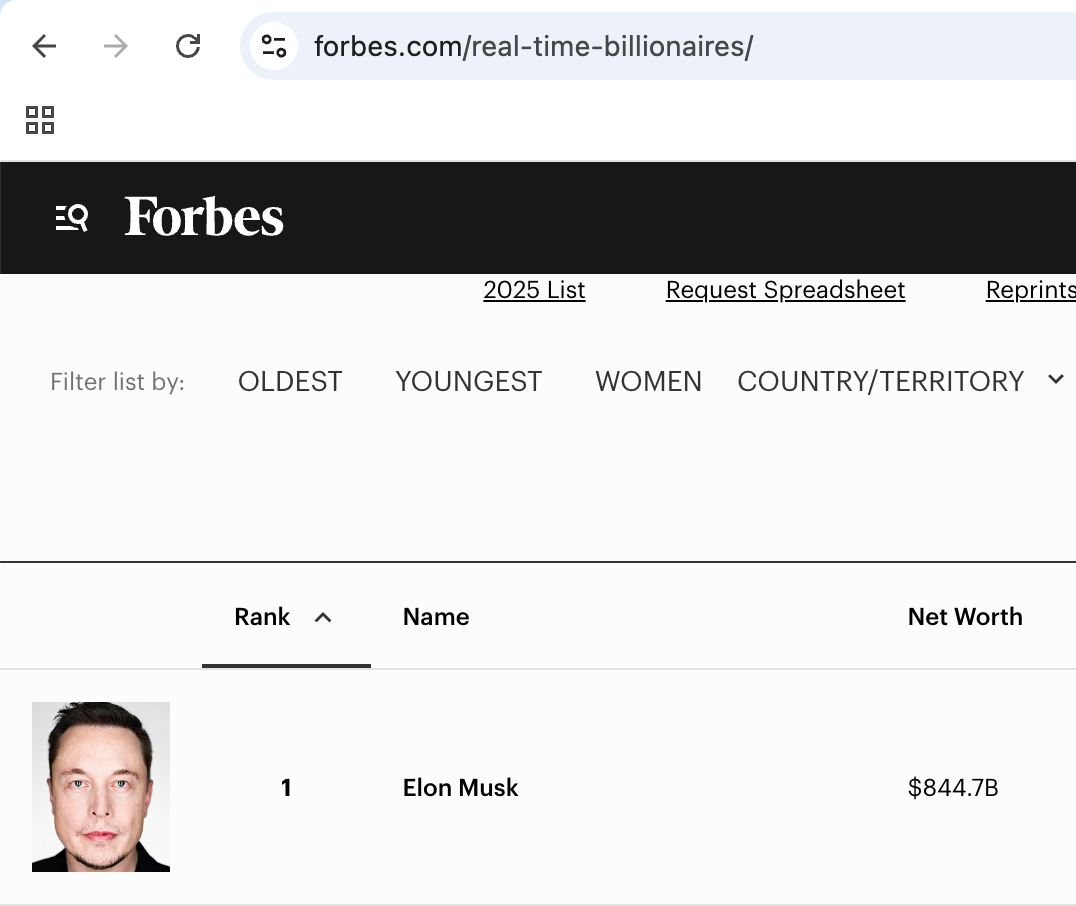1076x906 pixels.
Task: Go back to the previous page
Action: pyautogui.click(x=44, y=46)
